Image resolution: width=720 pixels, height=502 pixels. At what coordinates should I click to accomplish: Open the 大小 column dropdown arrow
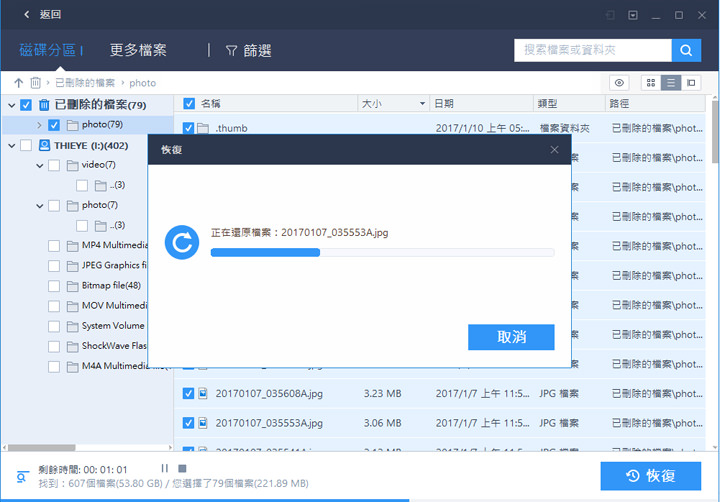pos(422,103)
